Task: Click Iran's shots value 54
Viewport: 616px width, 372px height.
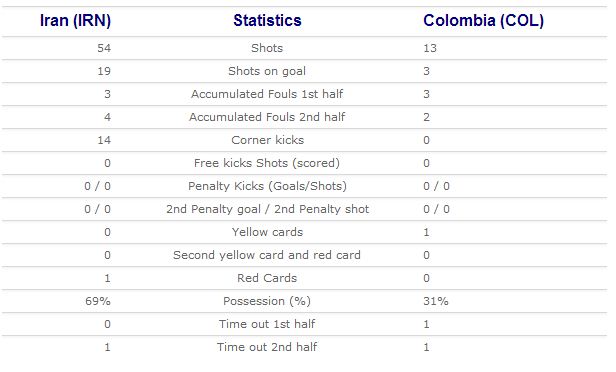Action: point(104,48)
